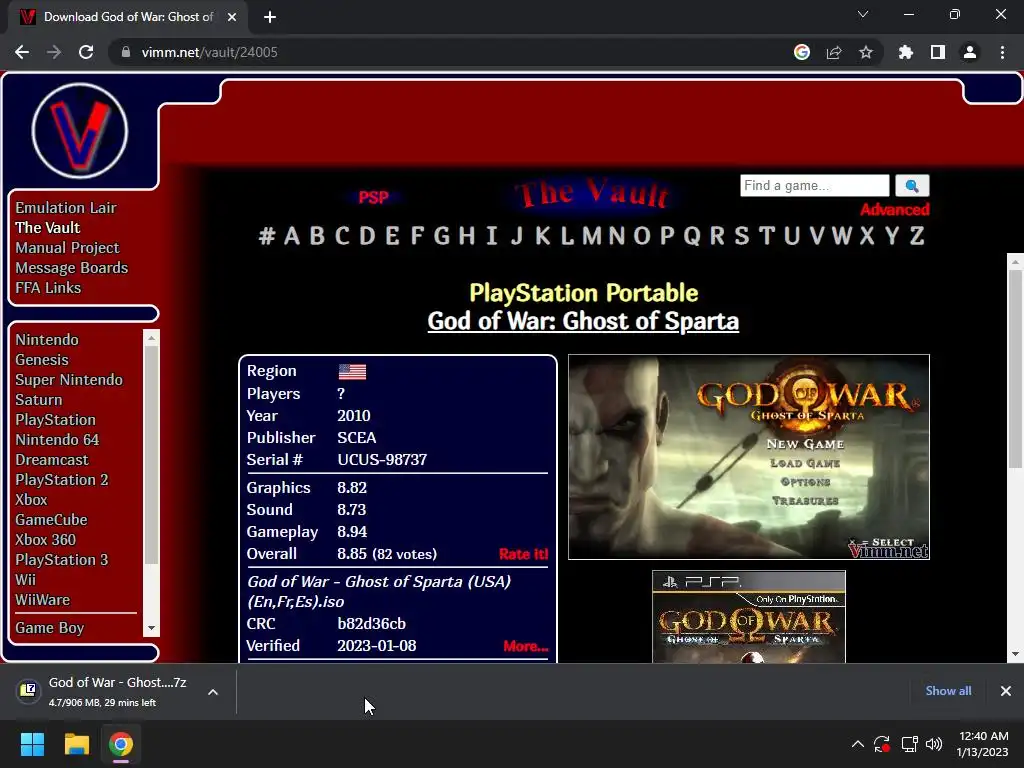The height and width of the screenshot is (768, 1024).
Task: Open the tab search chevron
Action: click(863, 14)
